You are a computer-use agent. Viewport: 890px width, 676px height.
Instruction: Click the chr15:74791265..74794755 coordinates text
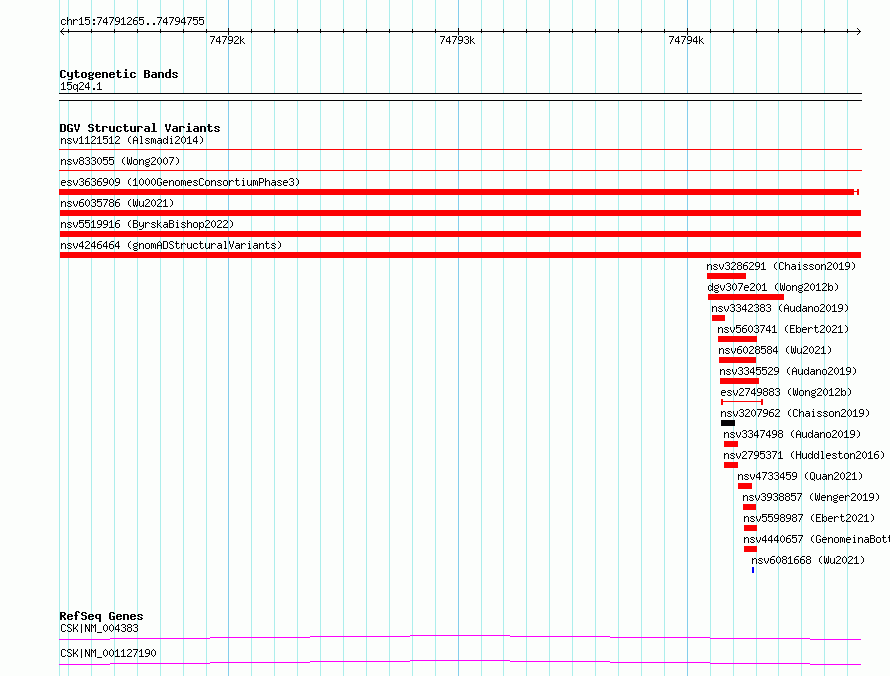pos(132,21)
